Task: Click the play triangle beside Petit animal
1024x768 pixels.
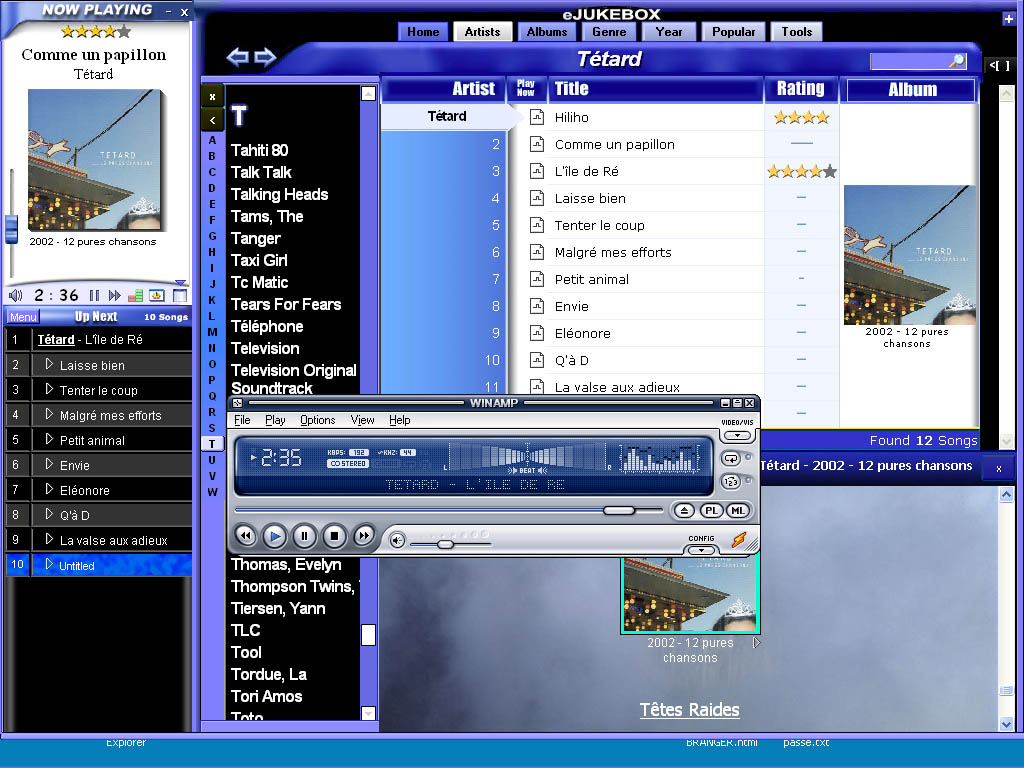Action: 49,439
